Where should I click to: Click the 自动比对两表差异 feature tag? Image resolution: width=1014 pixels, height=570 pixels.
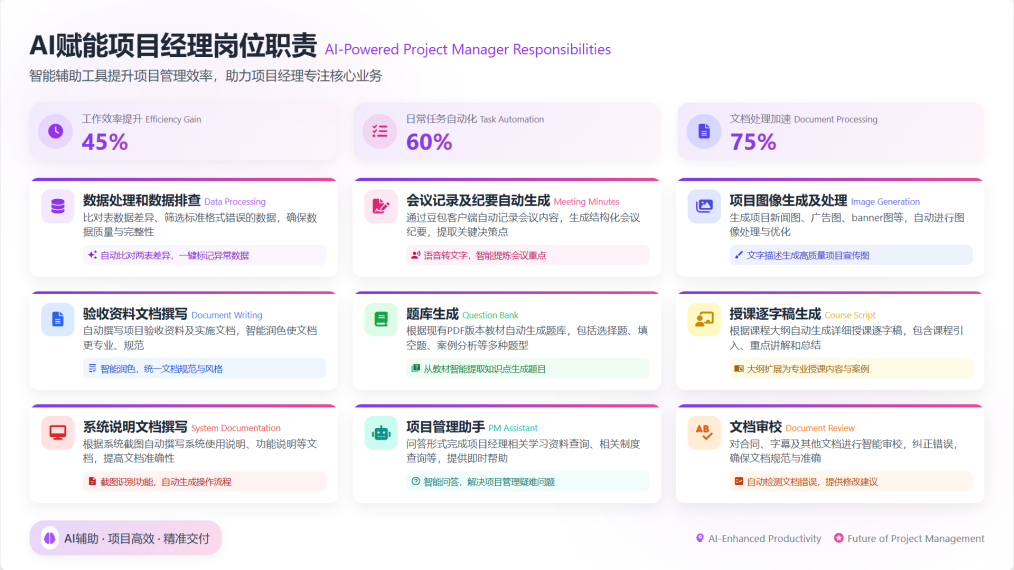(x=169, y=255)
